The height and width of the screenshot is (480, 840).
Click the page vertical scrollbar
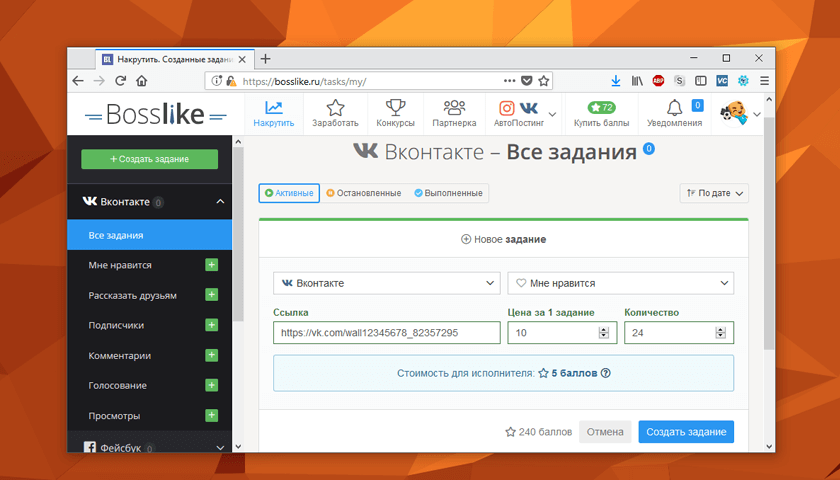click(769, 234)
